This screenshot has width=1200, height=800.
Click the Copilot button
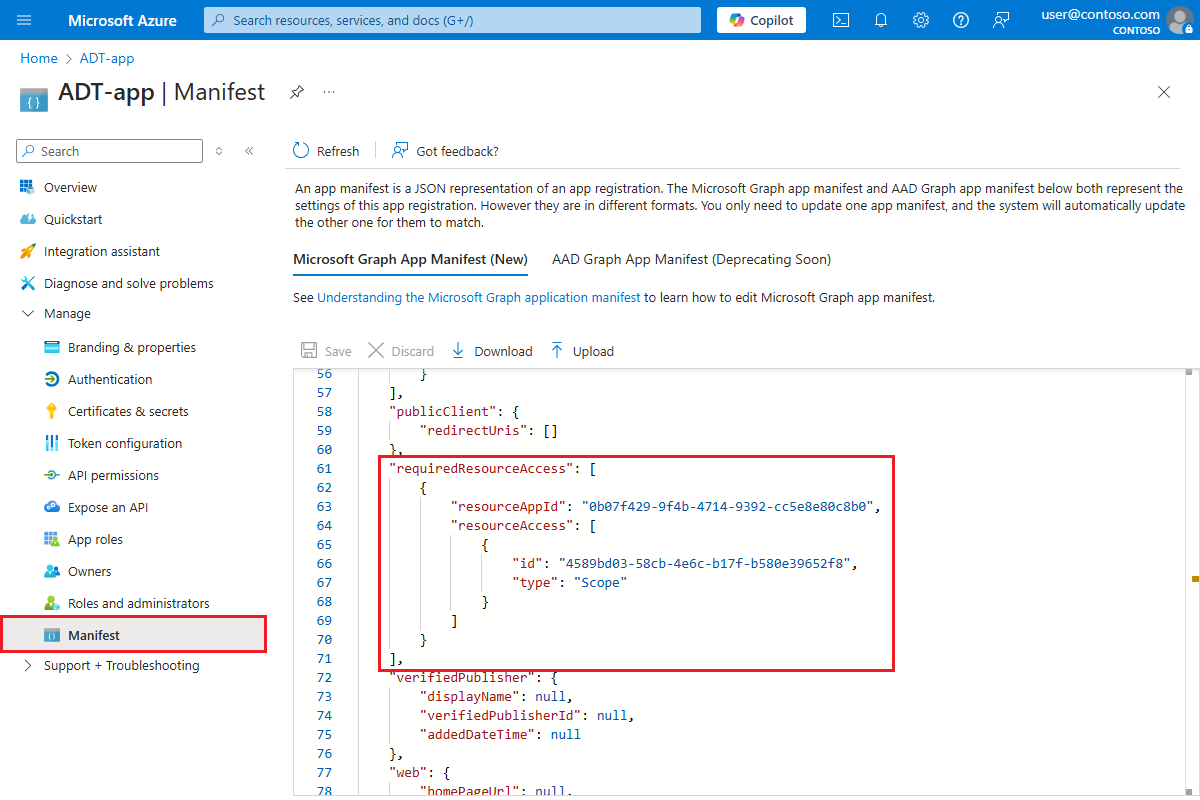[x=761, y=20]
